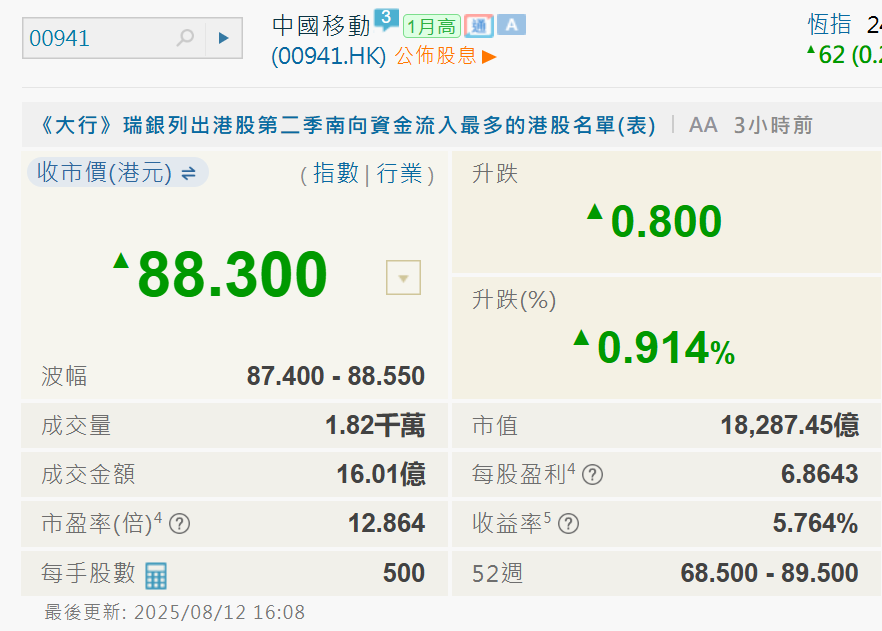Click the 中國移動 stock name
The width and height of the screenshot is (882, 631).
coord(321,26)
